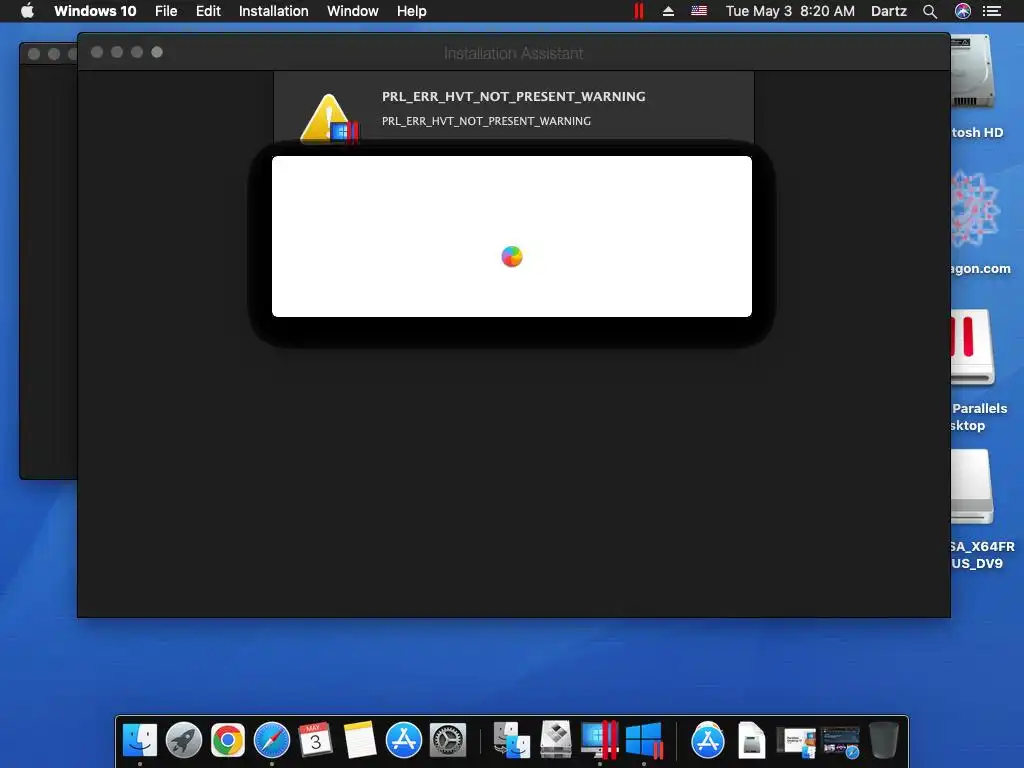Open the Window menu
Image resolution: width=1024 pixels, height=768 pixels.
(x=353, y=11)
